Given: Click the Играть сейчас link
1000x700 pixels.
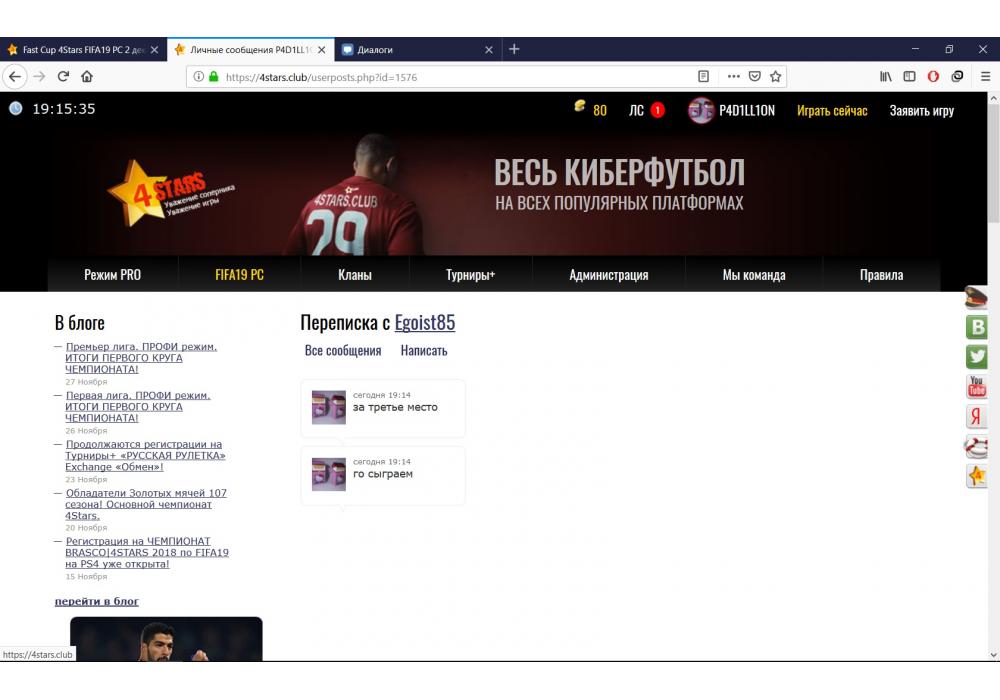Looking at the screenshot, I should tap(832, 111).
